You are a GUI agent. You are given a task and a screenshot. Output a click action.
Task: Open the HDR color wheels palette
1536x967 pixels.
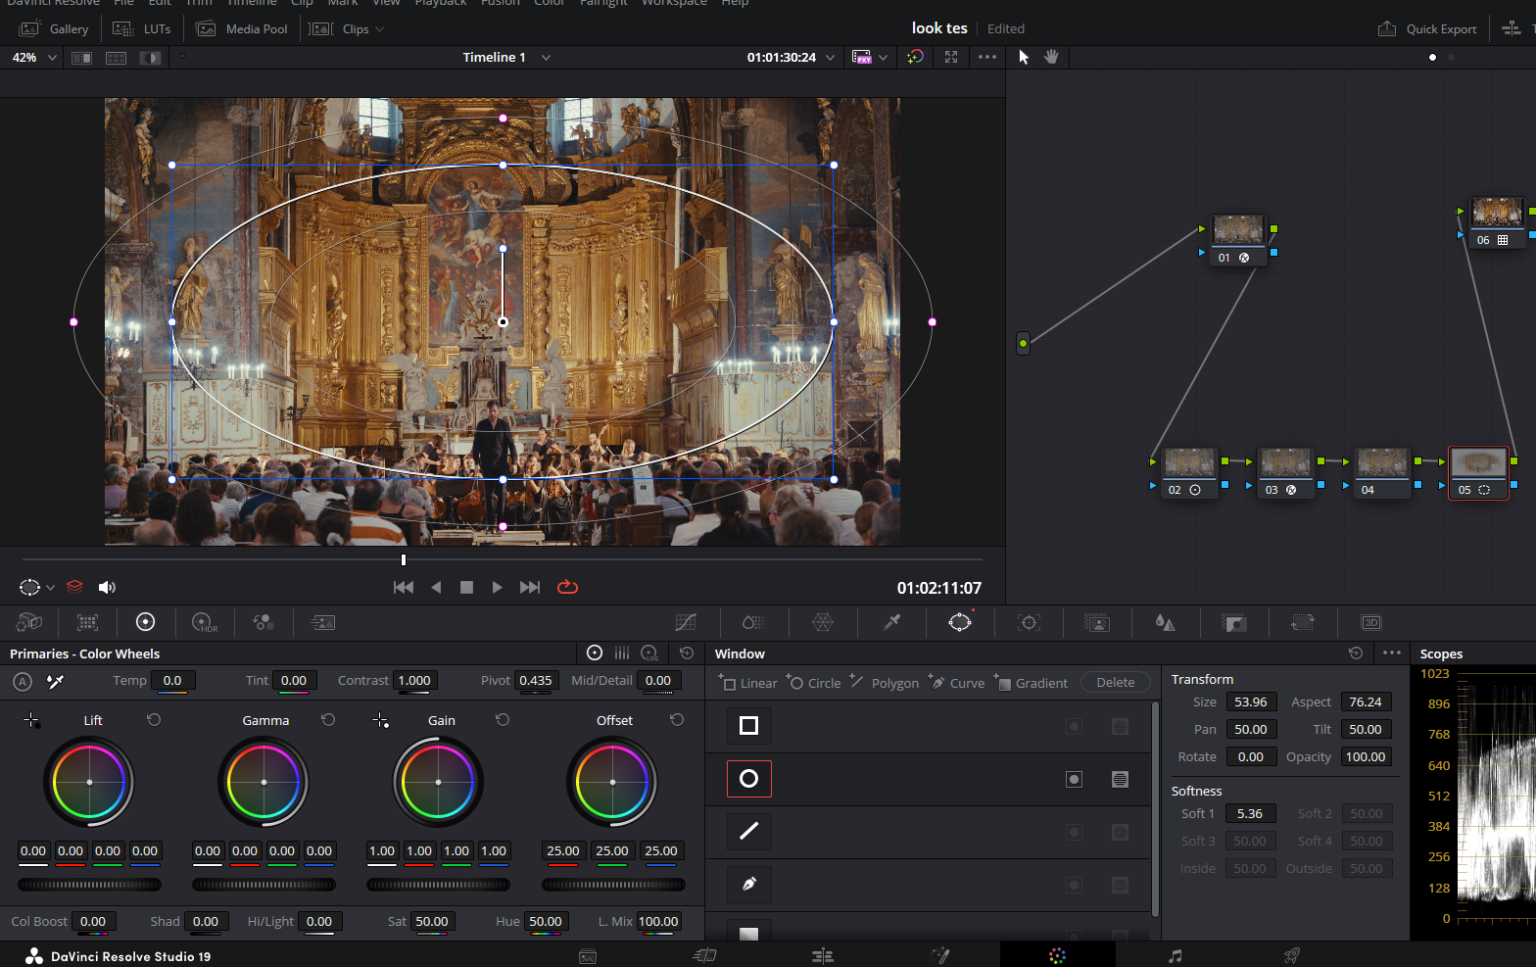(204, 622)
